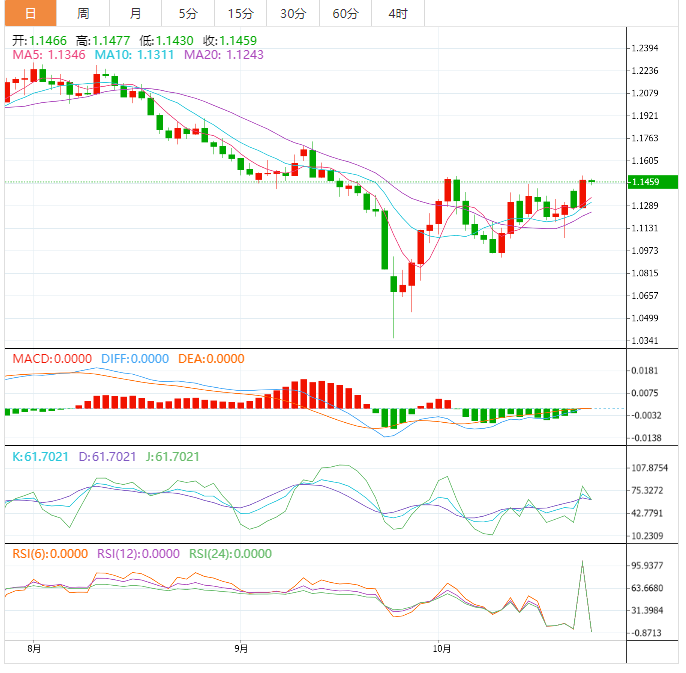Click the 10.2309 KDJ axis label
686x673 pixels.
[x=648, y=536]
